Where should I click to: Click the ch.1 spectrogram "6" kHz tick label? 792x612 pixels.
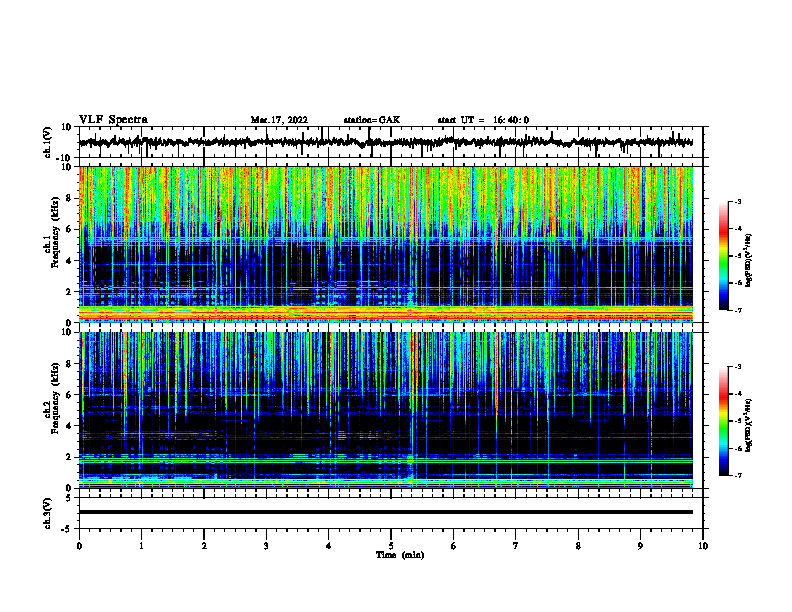click(x=70, y=229)
